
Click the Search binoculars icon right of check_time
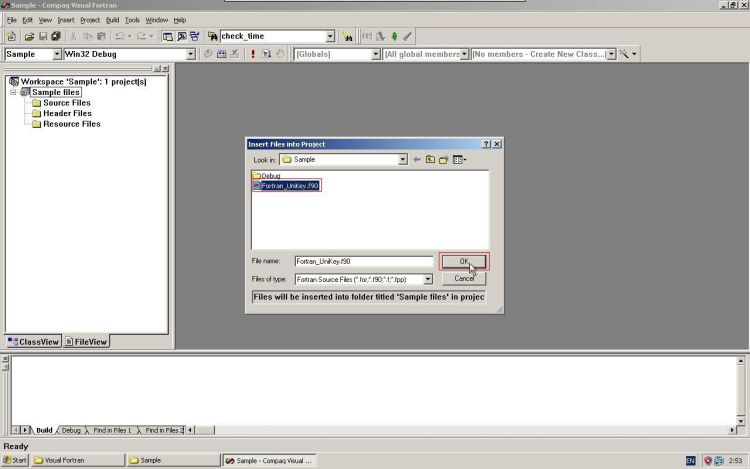coord(348,36)
